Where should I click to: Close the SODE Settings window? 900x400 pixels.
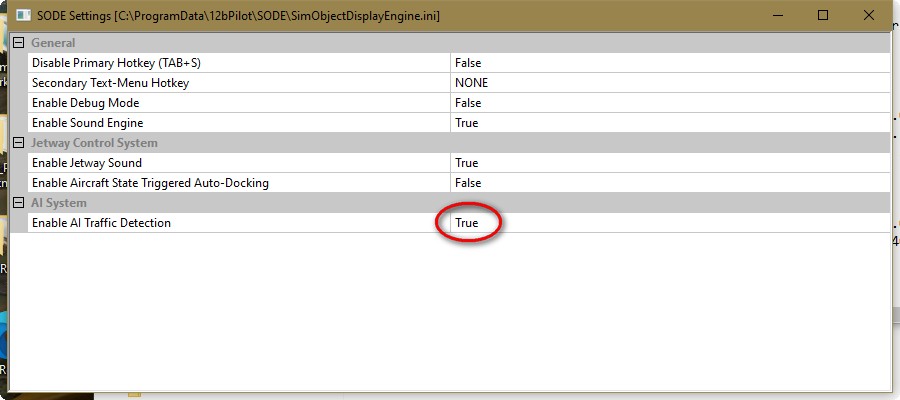(869, 15)
